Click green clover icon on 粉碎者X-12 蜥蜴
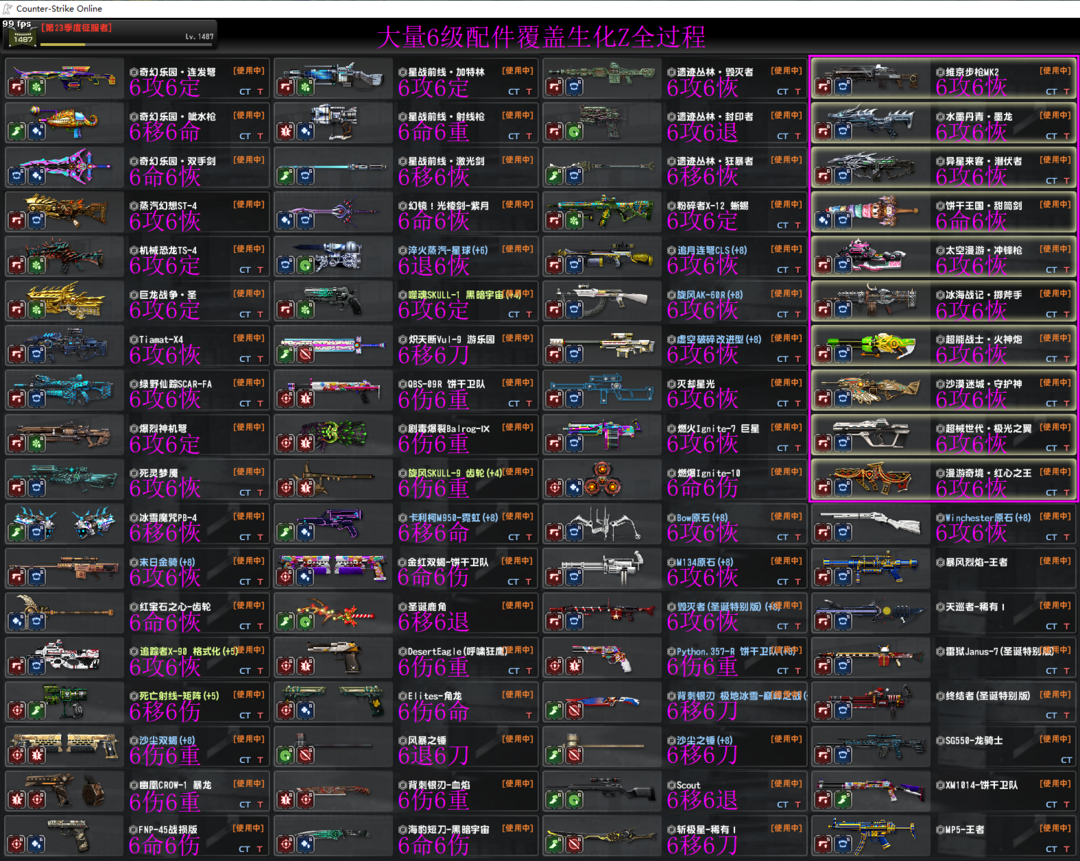Viewport: 1080px width, 861px height. (574, 221)
